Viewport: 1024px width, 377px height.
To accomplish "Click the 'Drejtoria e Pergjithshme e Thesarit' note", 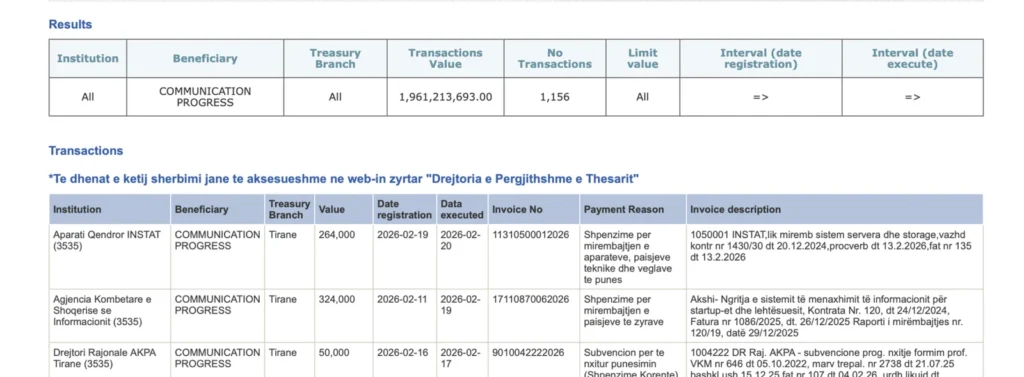I will pyautogui.click(x=344, y=179).
